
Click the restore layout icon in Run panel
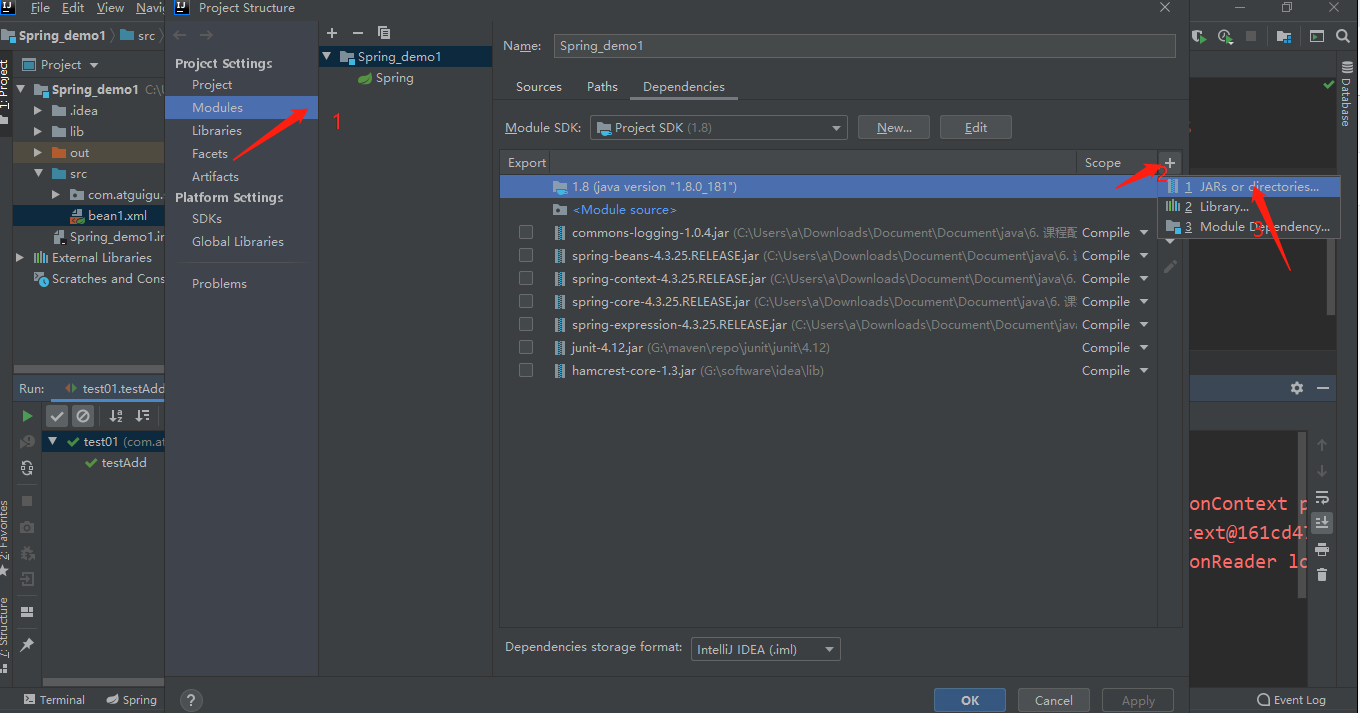(x=27, y=612)
